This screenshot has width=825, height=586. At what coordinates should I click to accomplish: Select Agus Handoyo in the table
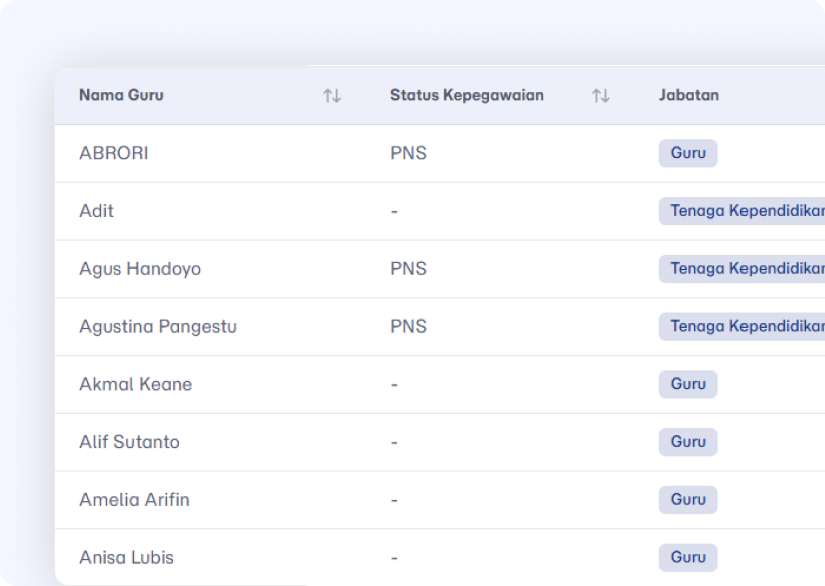click(x=140, y=269)
